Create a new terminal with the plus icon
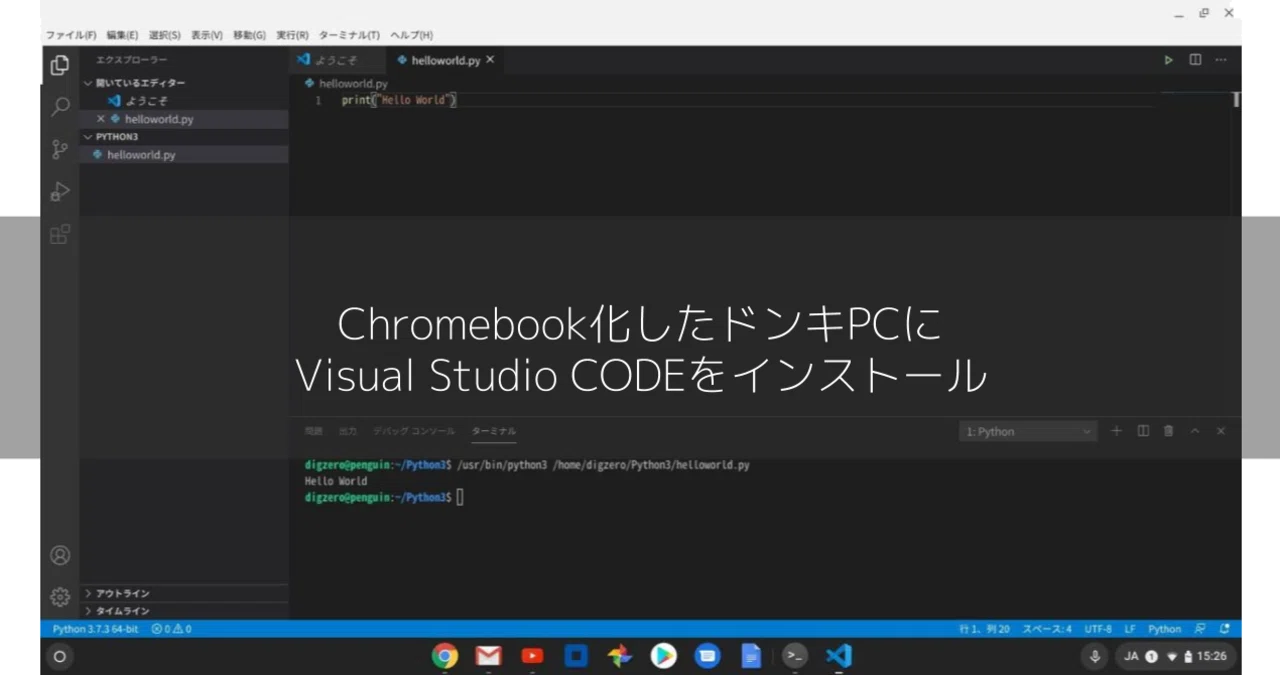1280x675 pixels. pyautogui.click(x=1117, y=431)
